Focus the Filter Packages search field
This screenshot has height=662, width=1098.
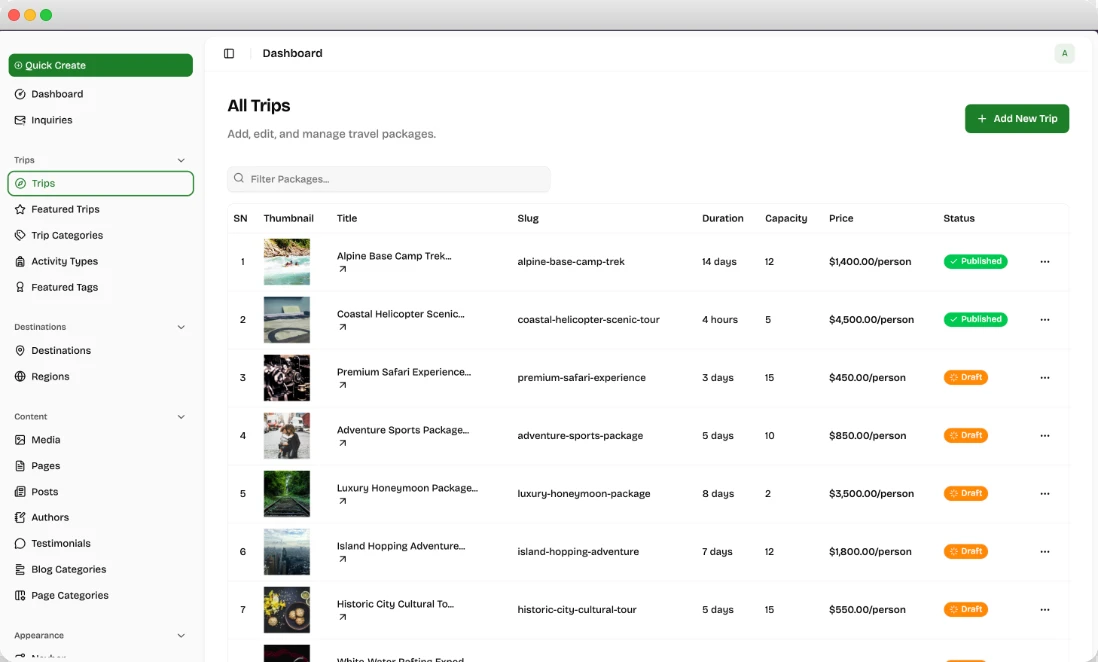(389, 179)
